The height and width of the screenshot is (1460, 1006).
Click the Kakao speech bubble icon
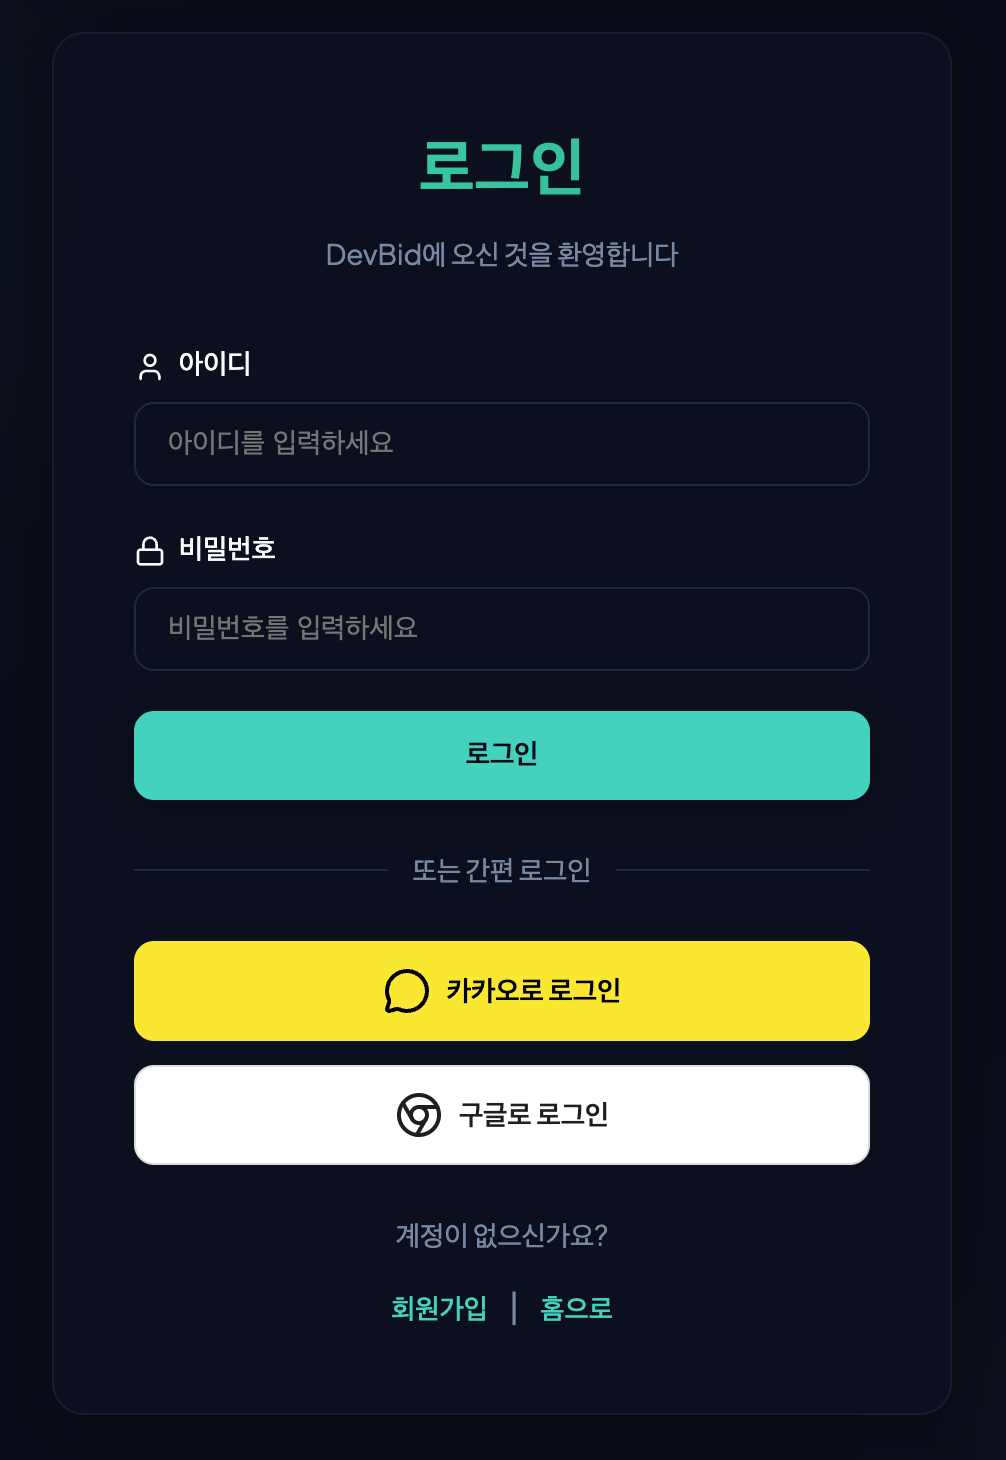point(406,991)
